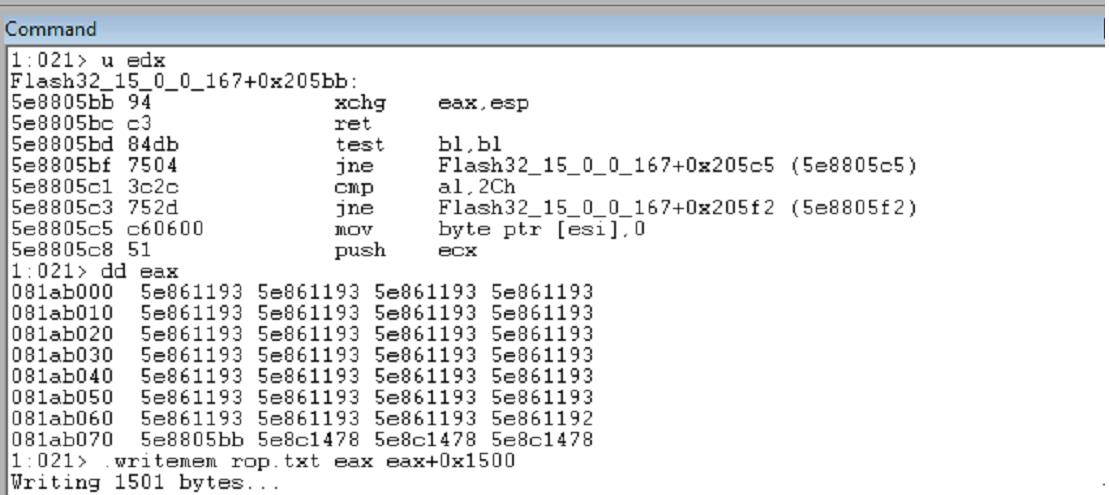Viewport: 1109px width, 495px height.
Task: Click memory address 081ab000
Action: point(62,291)
